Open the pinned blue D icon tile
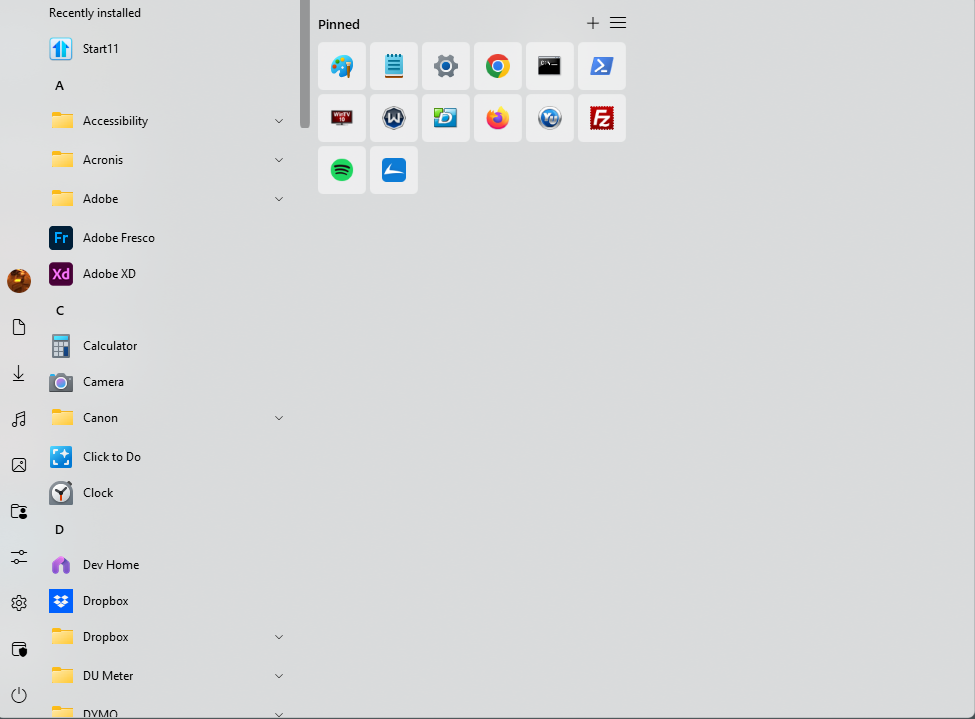Image resolution: width=975 pixels, height=719 pixels. 446,118
